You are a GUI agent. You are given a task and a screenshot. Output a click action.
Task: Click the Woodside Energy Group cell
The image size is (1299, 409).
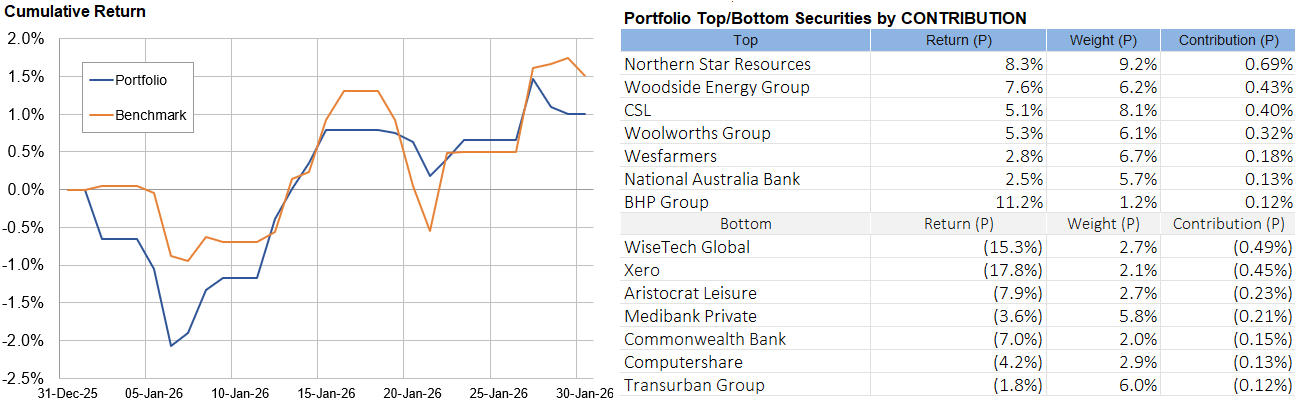716,87
